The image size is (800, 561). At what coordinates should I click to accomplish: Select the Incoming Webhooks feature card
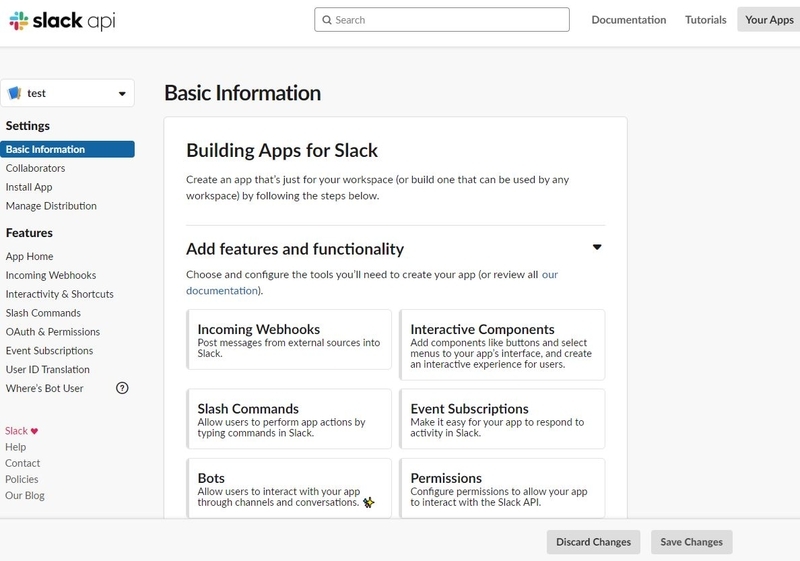point(289,340)
